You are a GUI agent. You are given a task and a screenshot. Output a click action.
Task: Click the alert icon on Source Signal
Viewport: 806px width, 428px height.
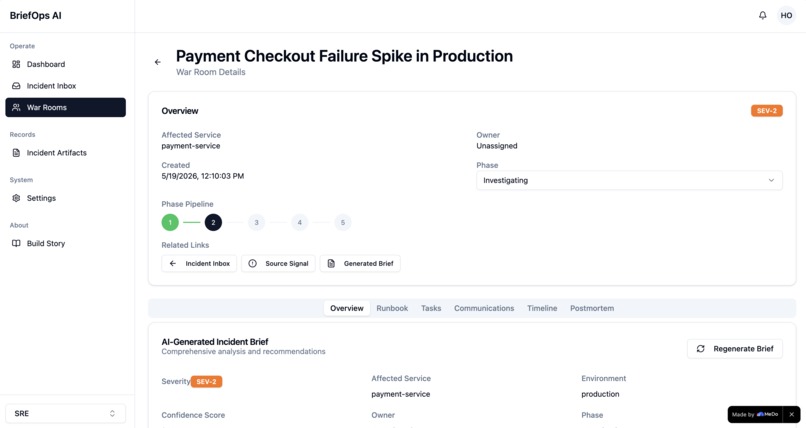(252, 264)
